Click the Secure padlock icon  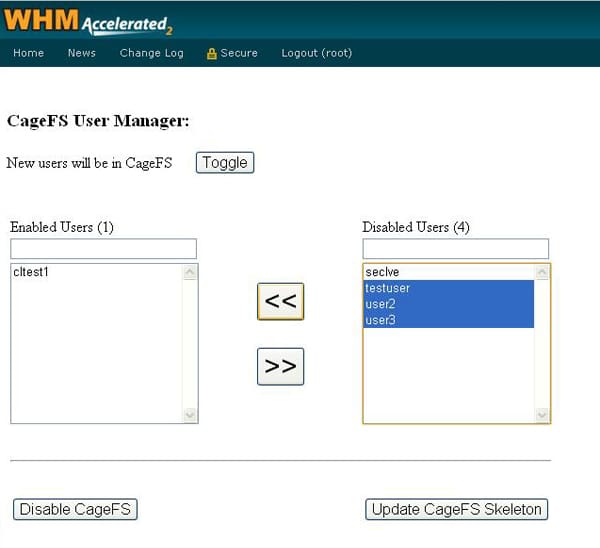click(212, 54)
